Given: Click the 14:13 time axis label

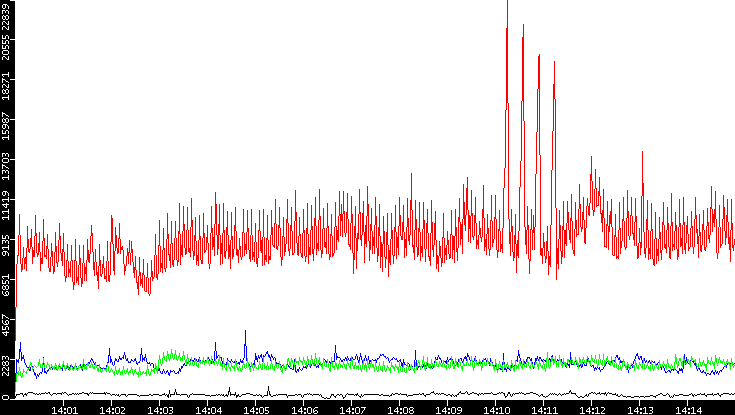Looking at the screenshot, I should coord(639,410).
